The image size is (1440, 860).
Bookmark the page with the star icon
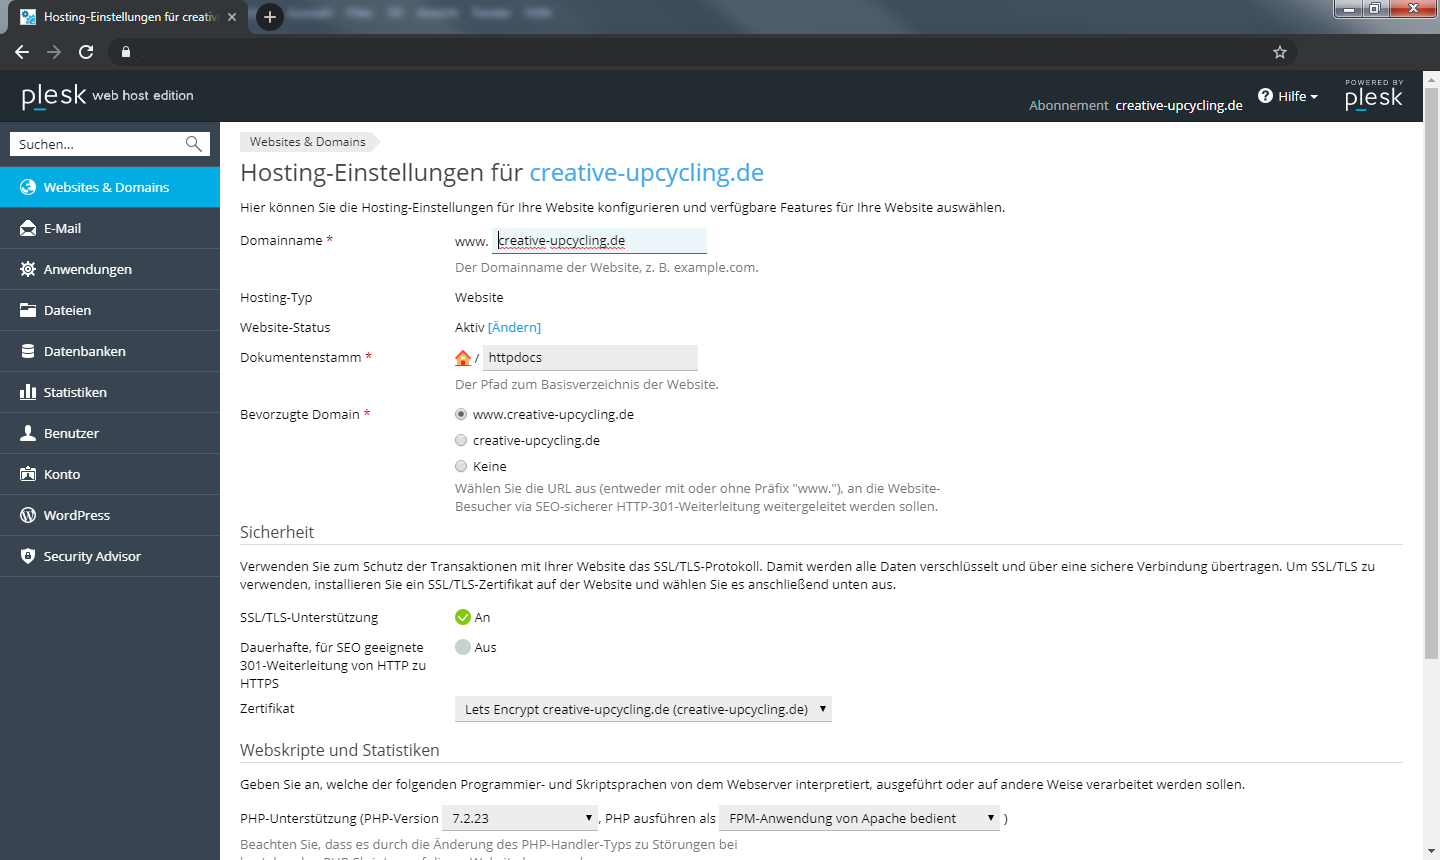pos(1280,52)
